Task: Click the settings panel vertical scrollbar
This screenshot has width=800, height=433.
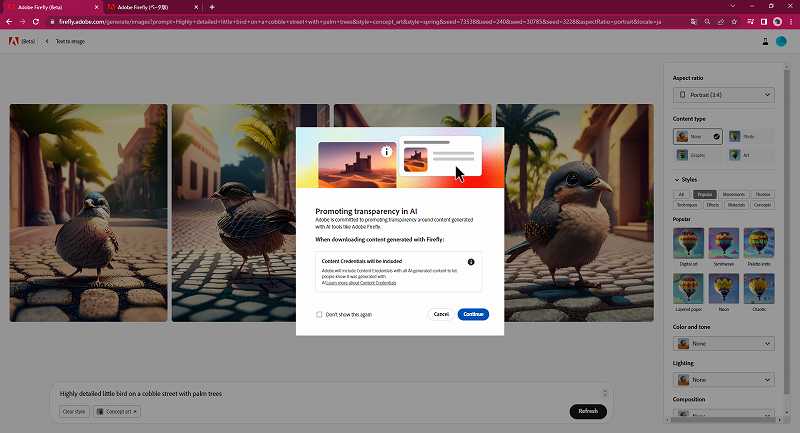Action: [x=786, y=230]
